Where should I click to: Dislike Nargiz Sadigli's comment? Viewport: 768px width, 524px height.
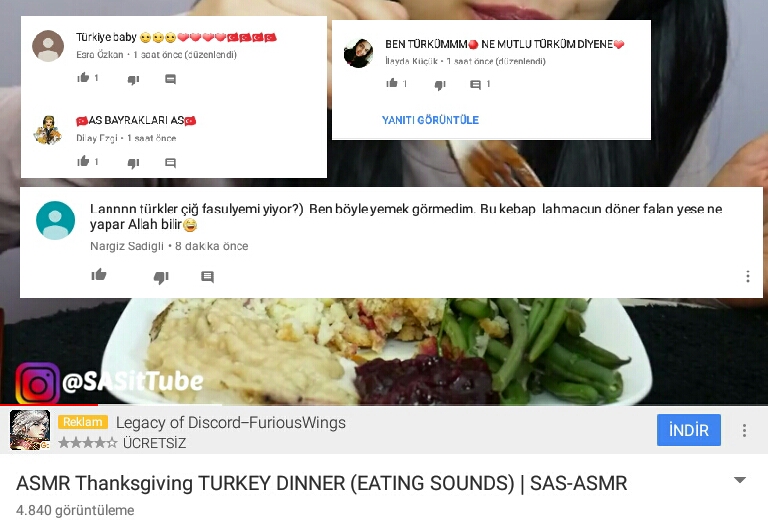coord(161,277)
